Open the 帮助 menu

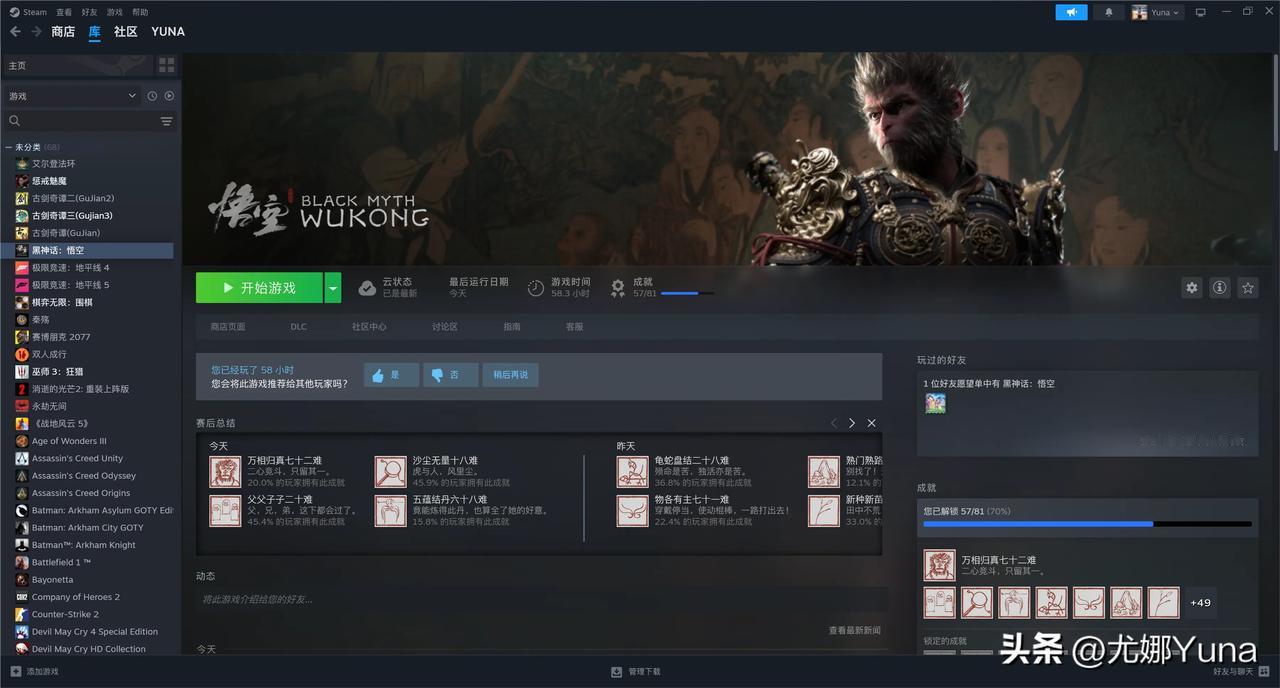140,12
